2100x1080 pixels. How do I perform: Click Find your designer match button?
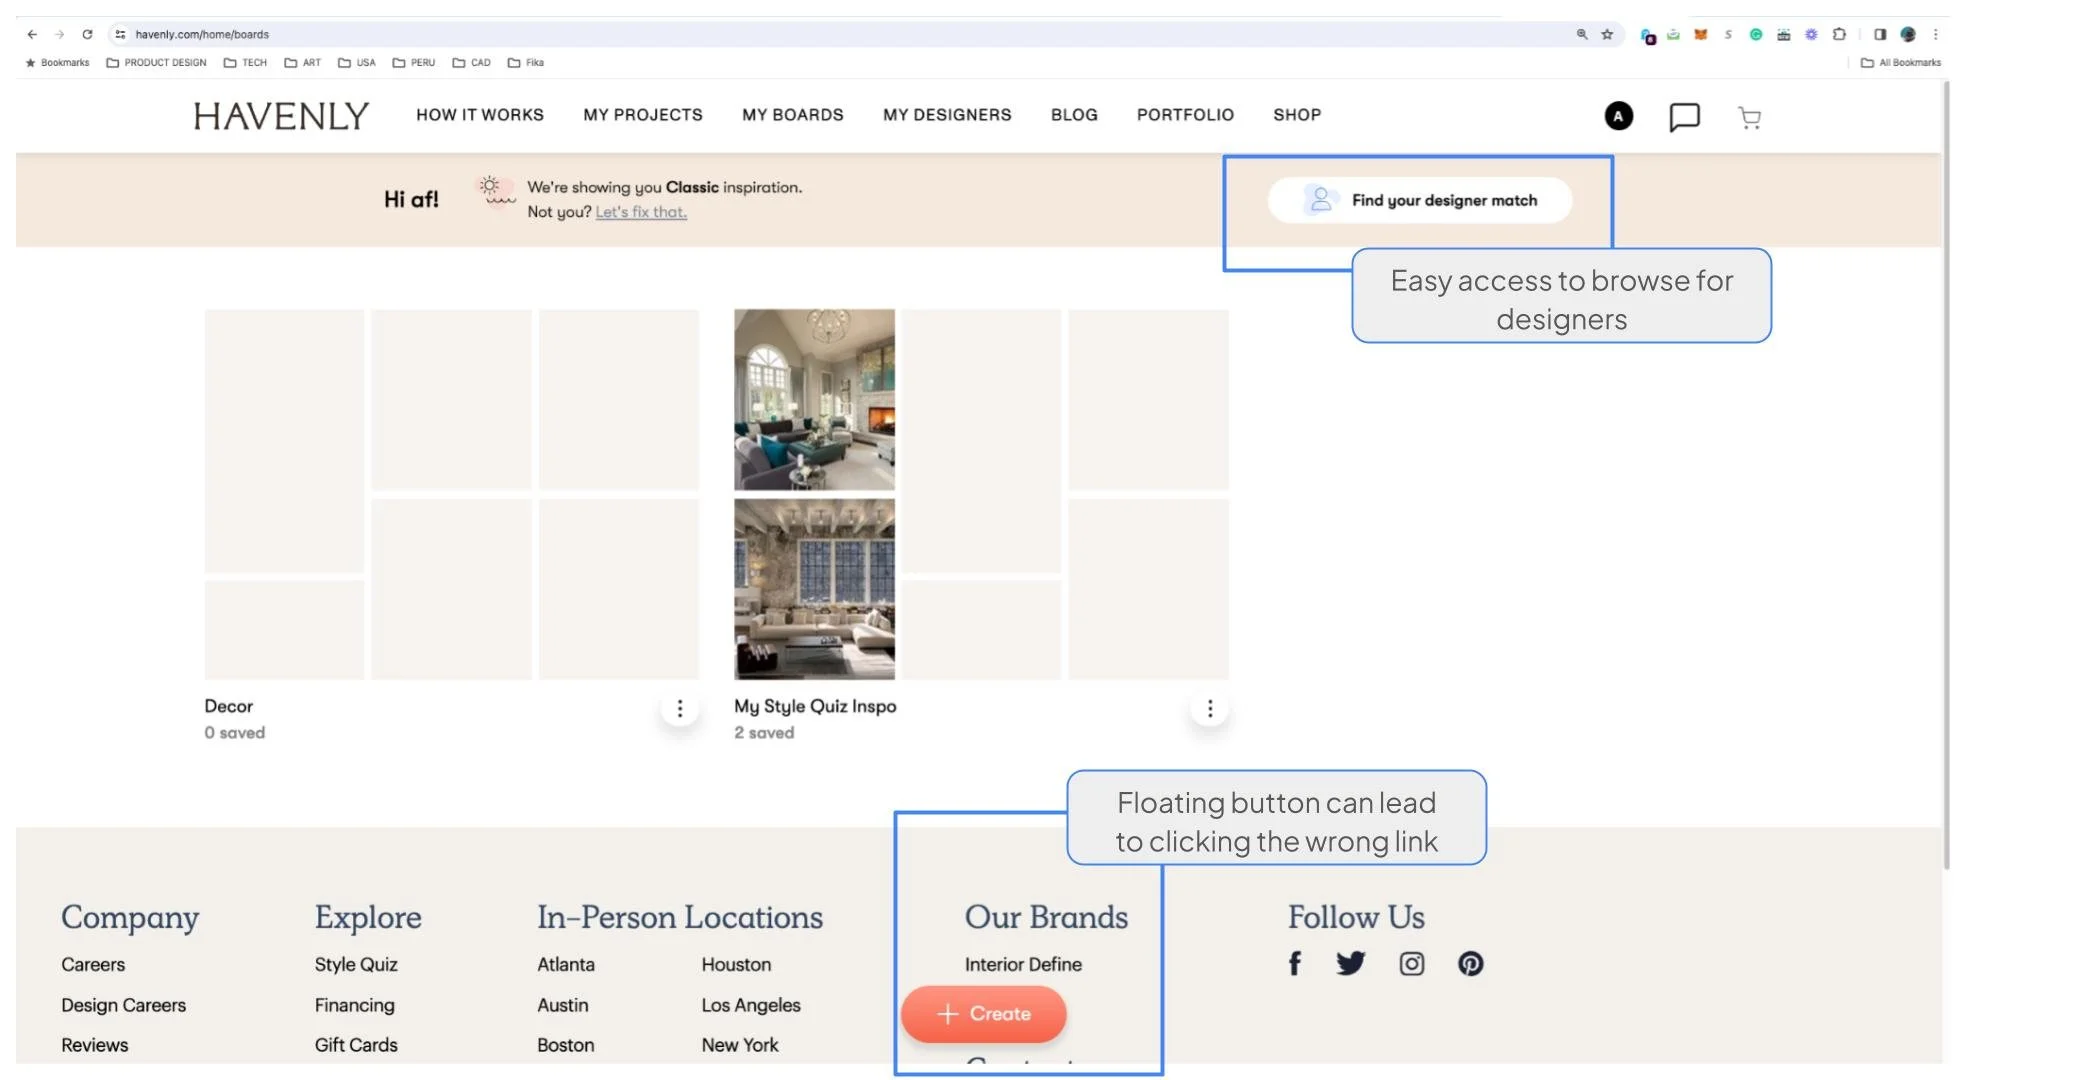tap(1420, 200)
